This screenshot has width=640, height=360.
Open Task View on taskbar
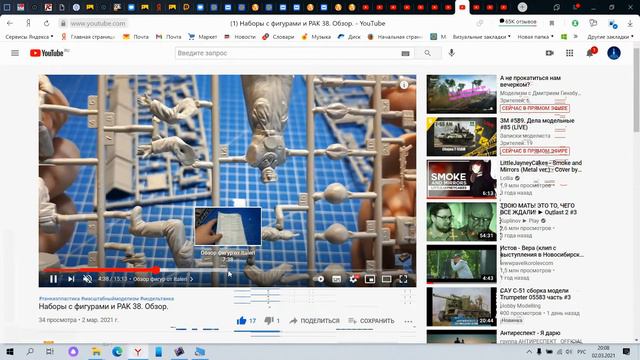(49, 351)
